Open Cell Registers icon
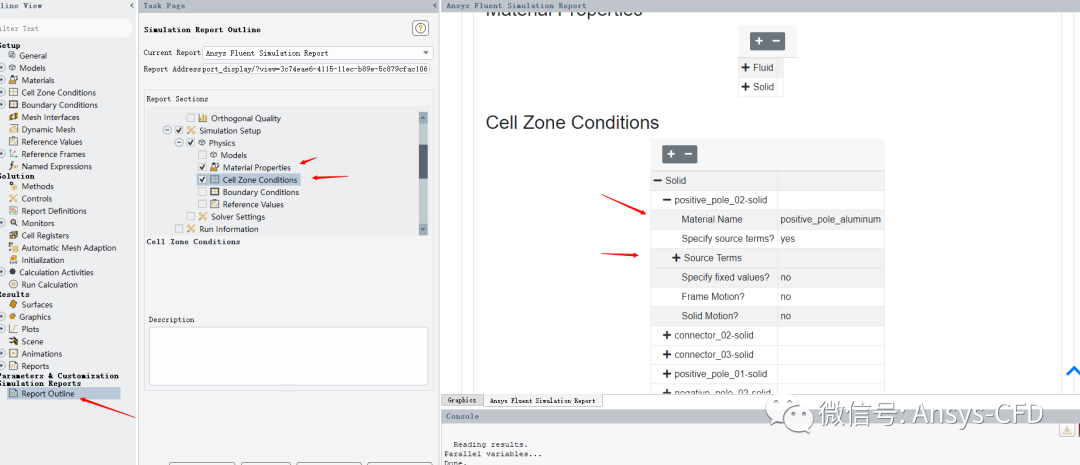 pos(14,236)
